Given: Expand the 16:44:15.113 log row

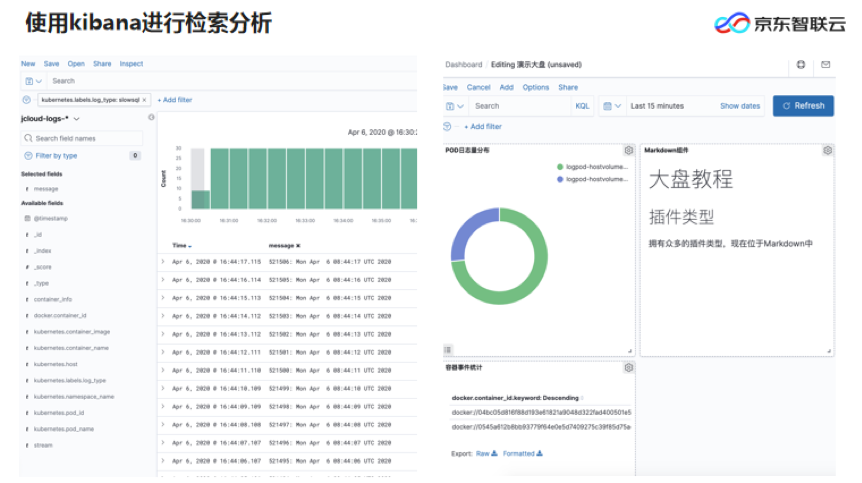Looking at the screenshot, I should tap(163, 298).
